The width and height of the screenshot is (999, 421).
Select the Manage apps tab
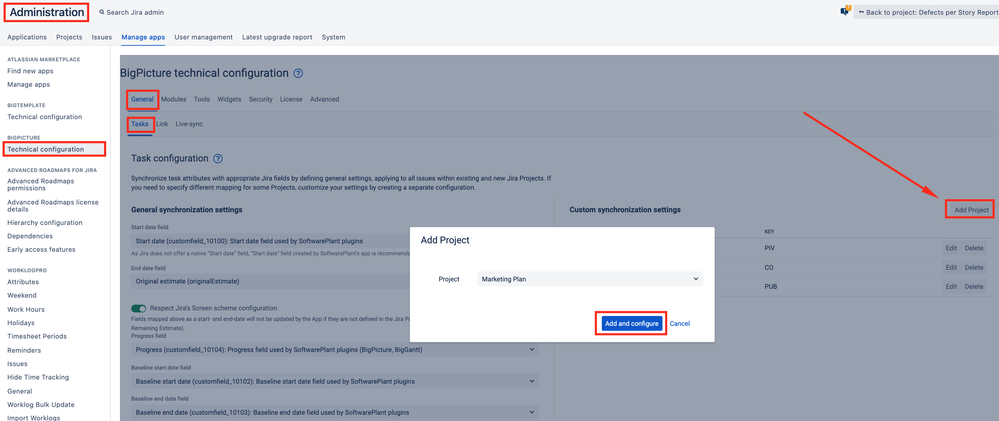[x=143, y=37]
